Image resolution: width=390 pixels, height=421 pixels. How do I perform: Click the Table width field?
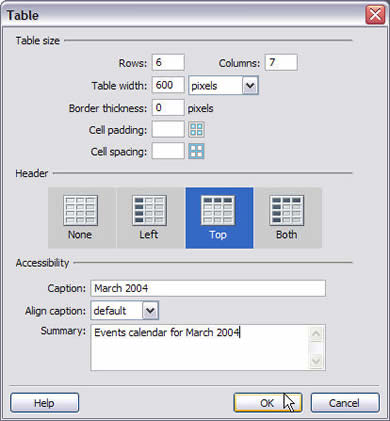[168, 85]
